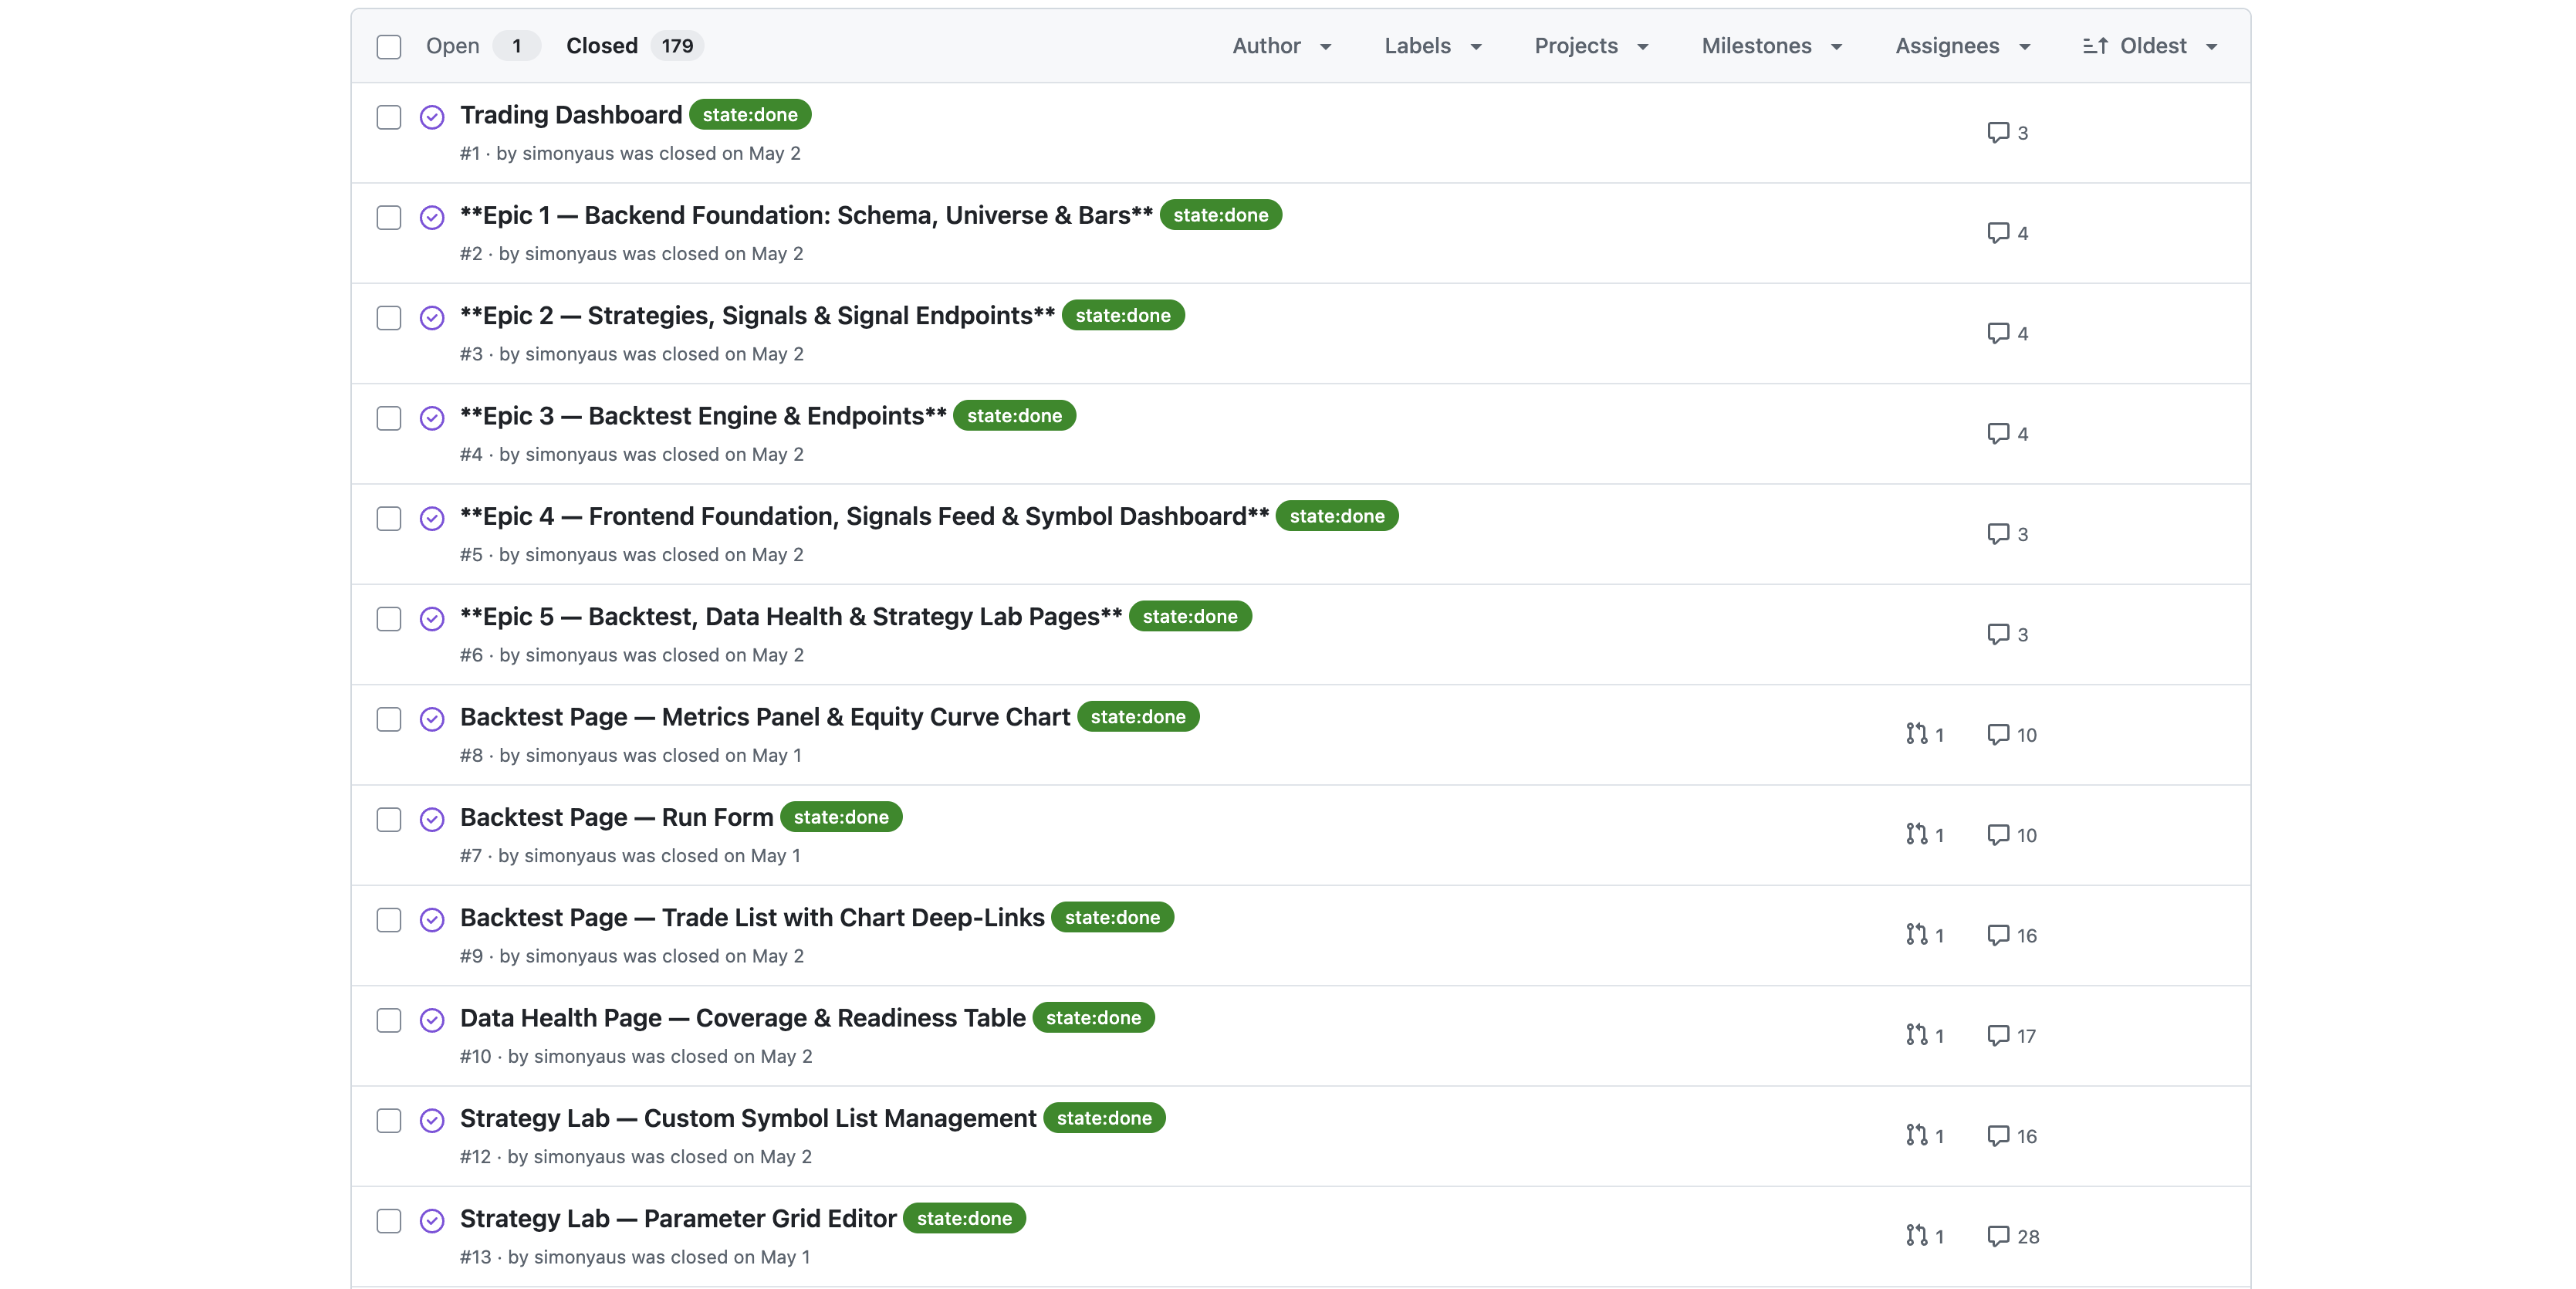Open 16 comments on Custom Symbol List issue

(x=2012, y=1136)
